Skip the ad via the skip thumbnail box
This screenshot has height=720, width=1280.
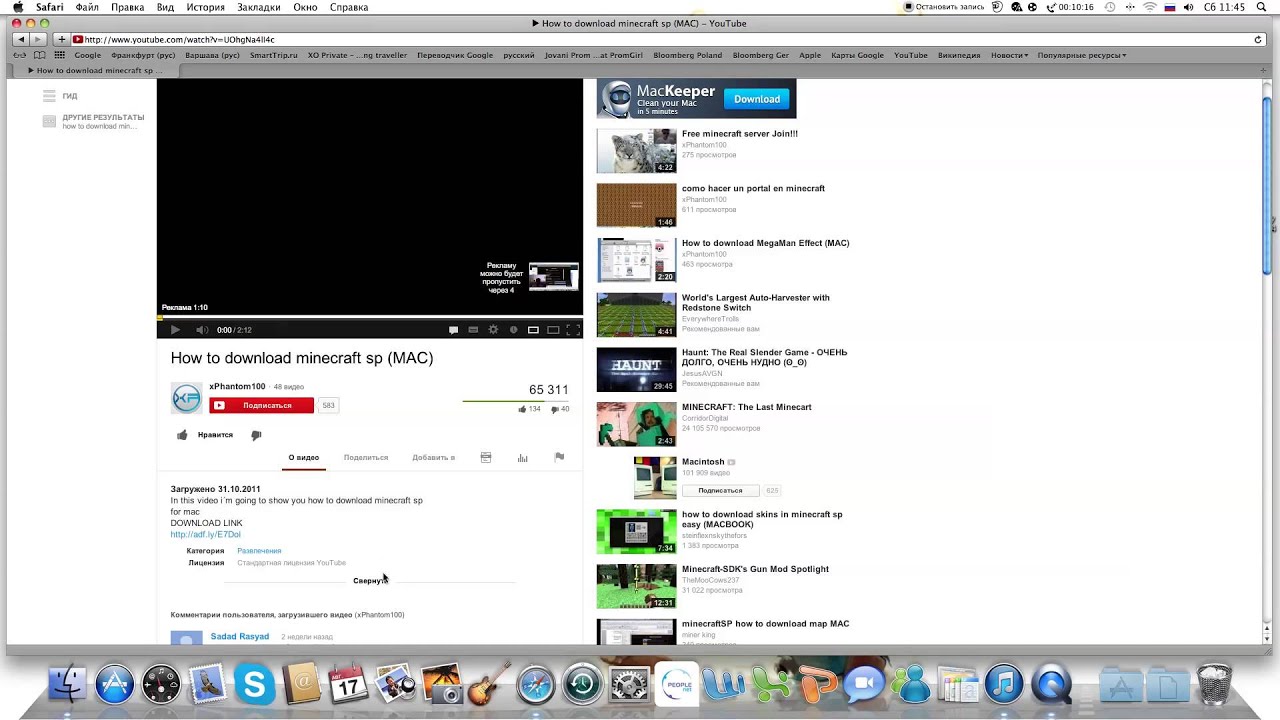554,276
